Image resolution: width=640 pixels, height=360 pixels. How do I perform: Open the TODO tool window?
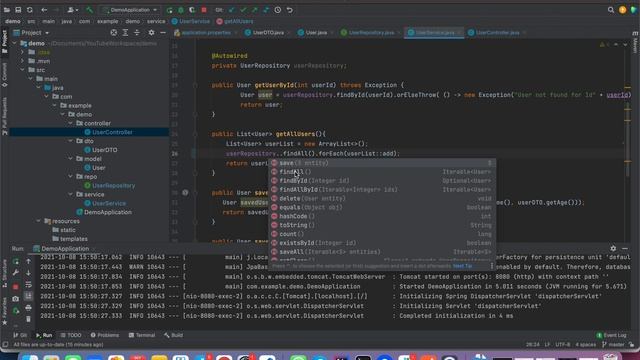[71, 335]
